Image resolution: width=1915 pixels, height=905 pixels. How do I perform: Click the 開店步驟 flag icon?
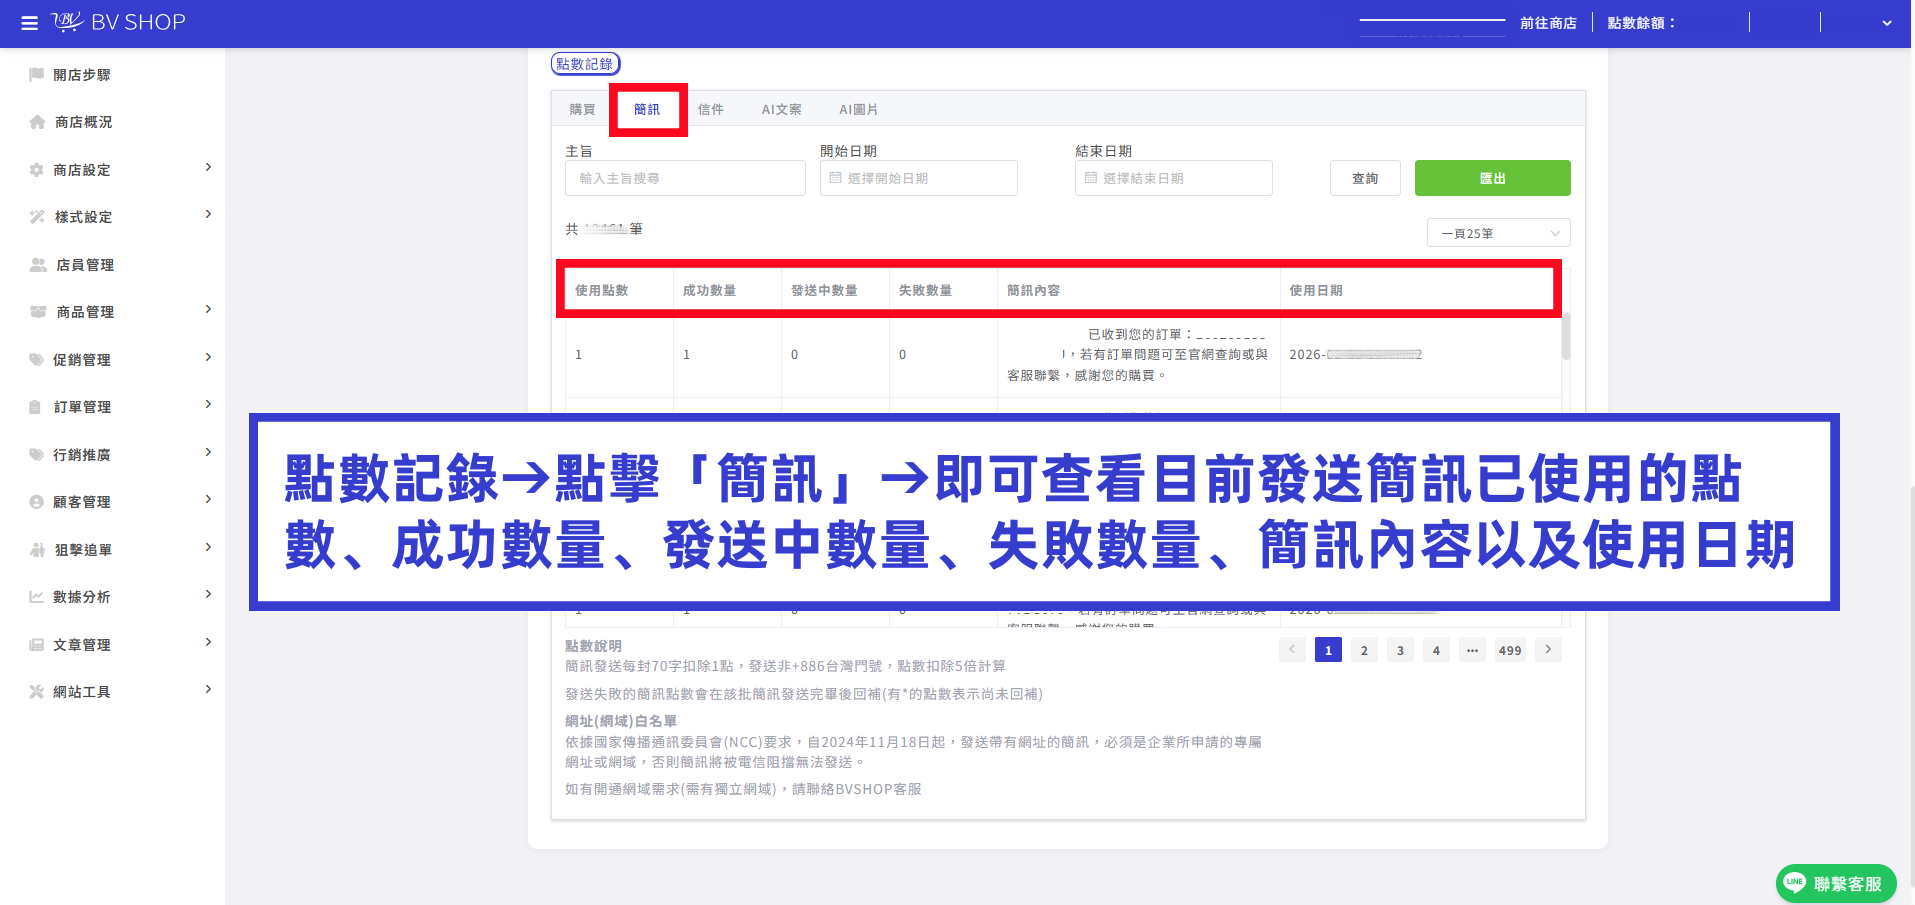(37, 75)
